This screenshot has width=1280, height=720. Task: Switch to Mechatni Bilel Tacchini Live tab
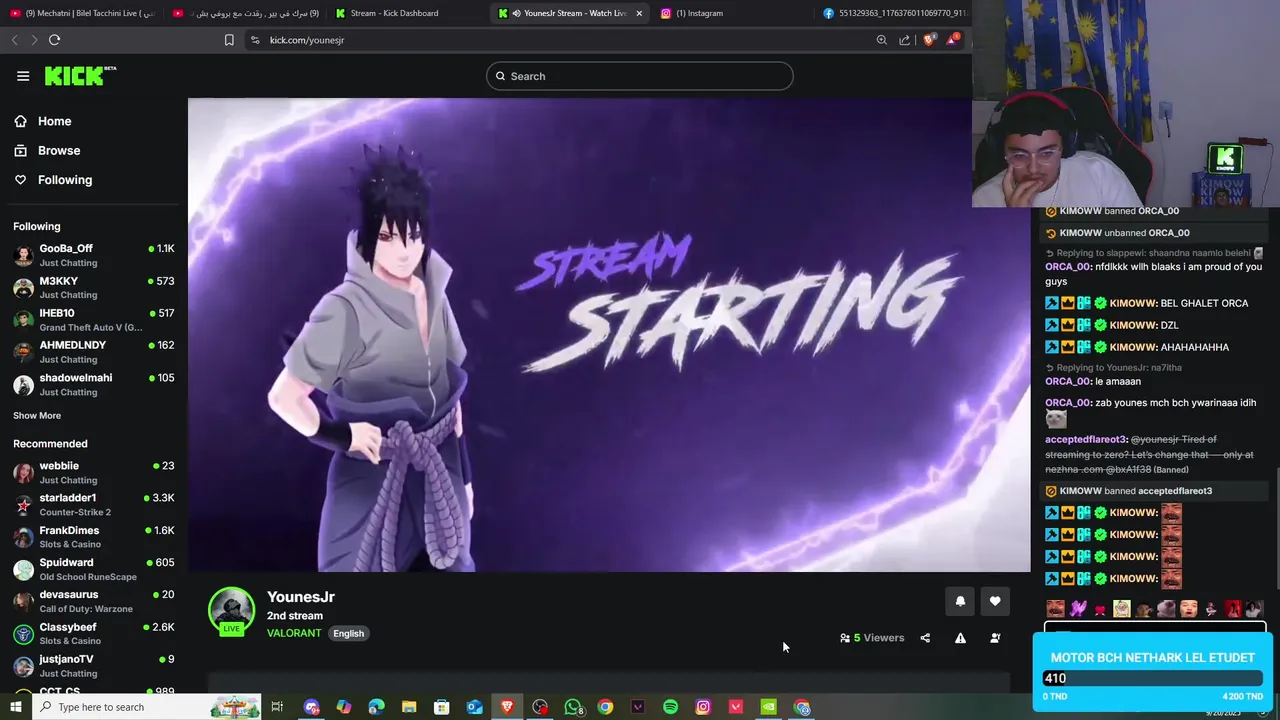[x=84, y=13]
